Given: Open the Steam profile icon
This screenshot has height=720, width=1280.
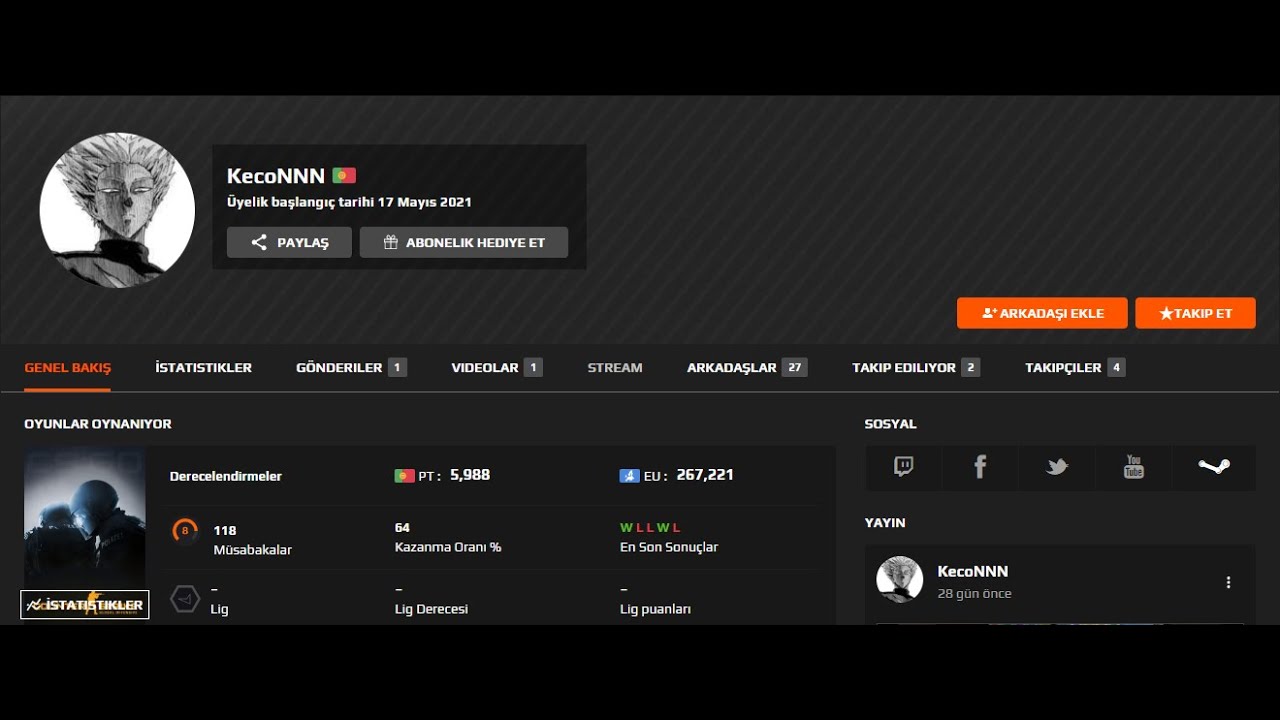Looking at the screenshot, I should coord(1214,467).
